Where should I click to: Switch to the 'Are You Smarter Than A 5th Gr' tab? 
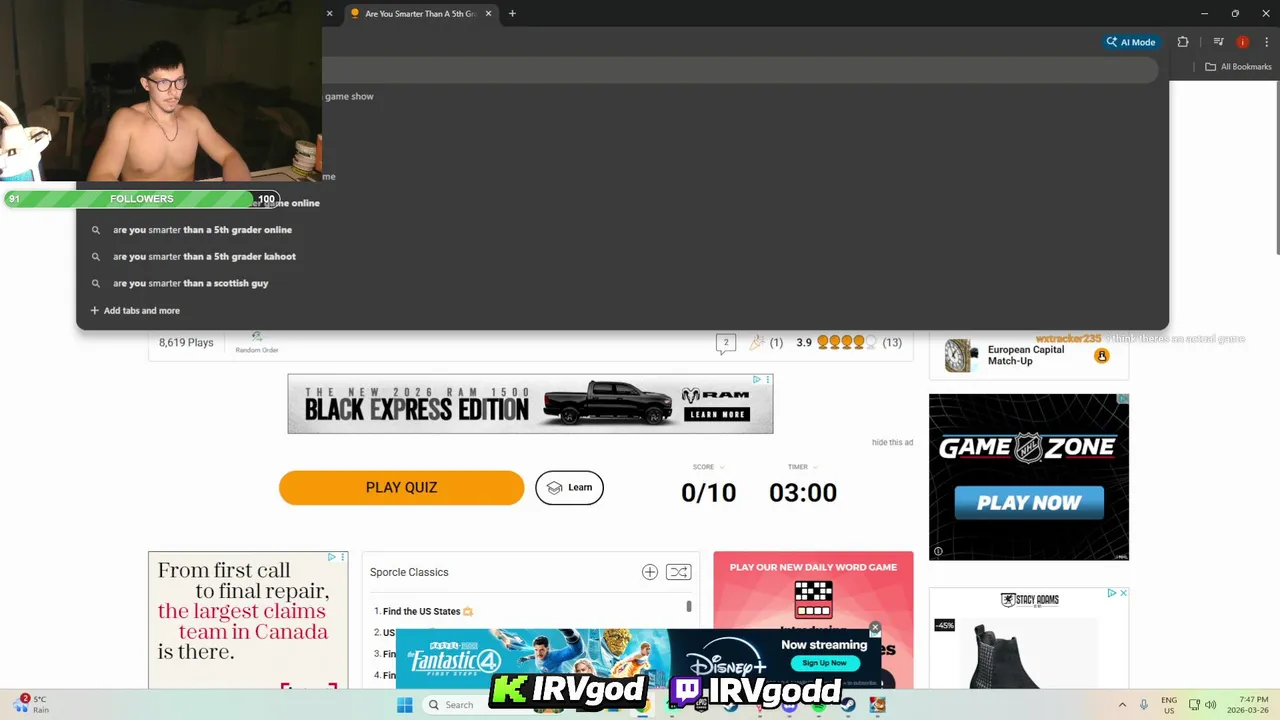coord(420,13)
